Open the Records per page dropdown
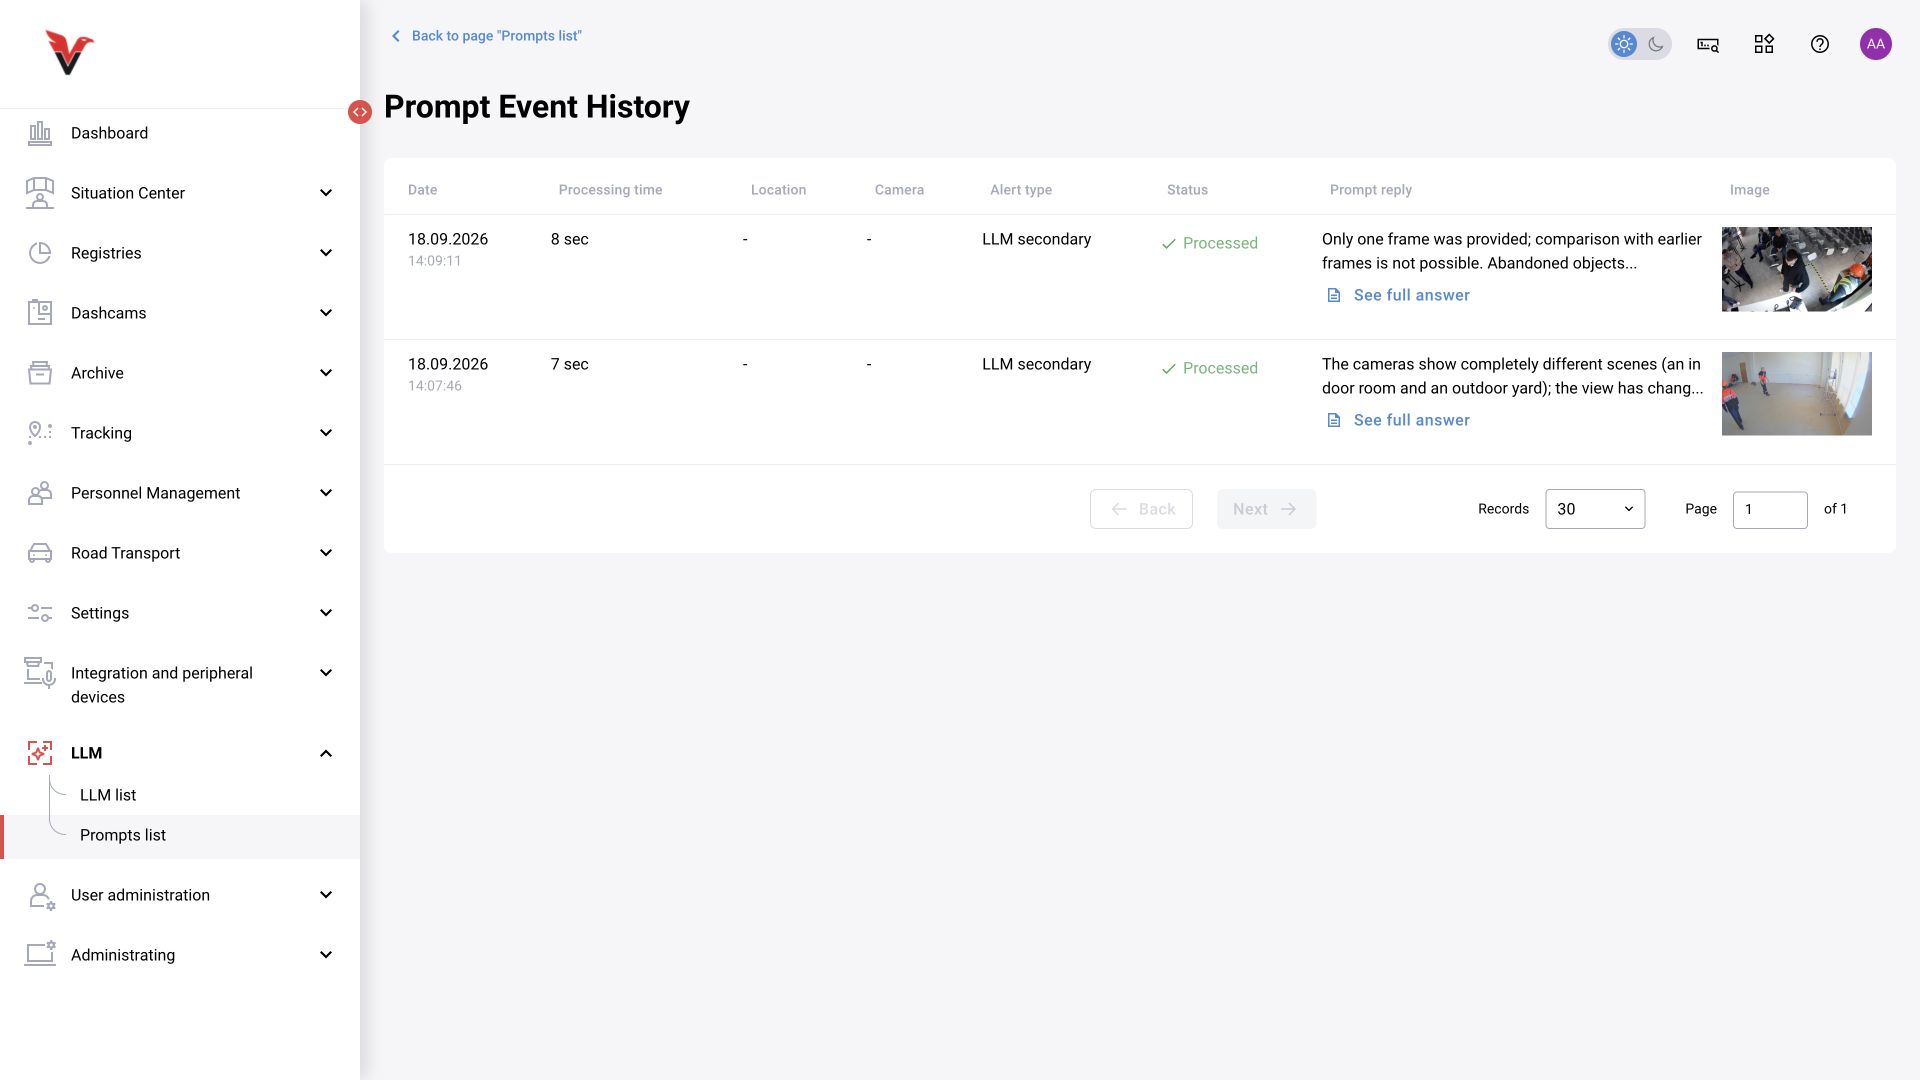Viewport: 1920px width, 1080px height. tap(1595, 509)
